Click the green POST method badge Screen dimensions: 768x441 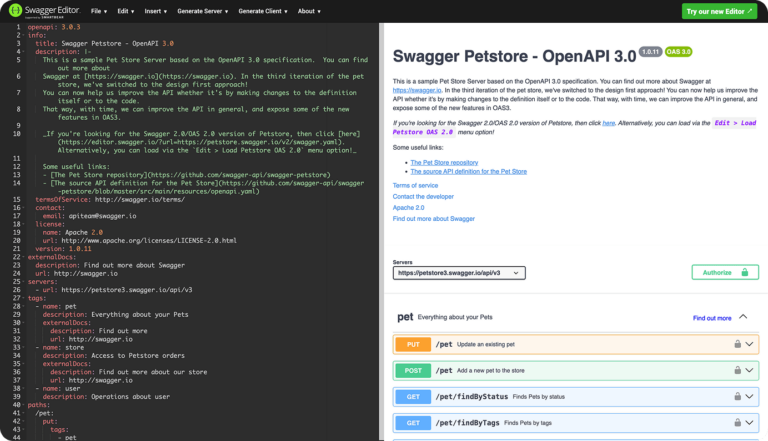pyautogui.click(x=412, y=370)
